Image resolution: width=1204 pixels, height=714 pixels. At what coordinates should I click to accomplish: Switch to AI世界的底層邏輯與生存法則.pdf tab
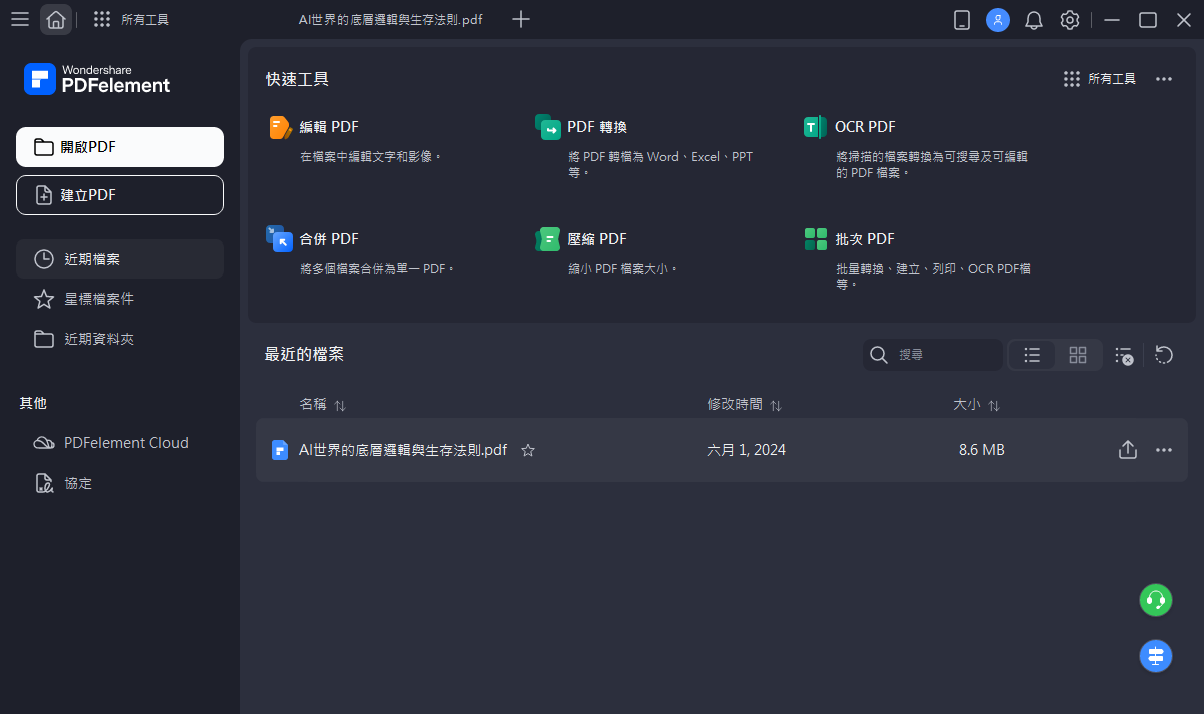390,20
